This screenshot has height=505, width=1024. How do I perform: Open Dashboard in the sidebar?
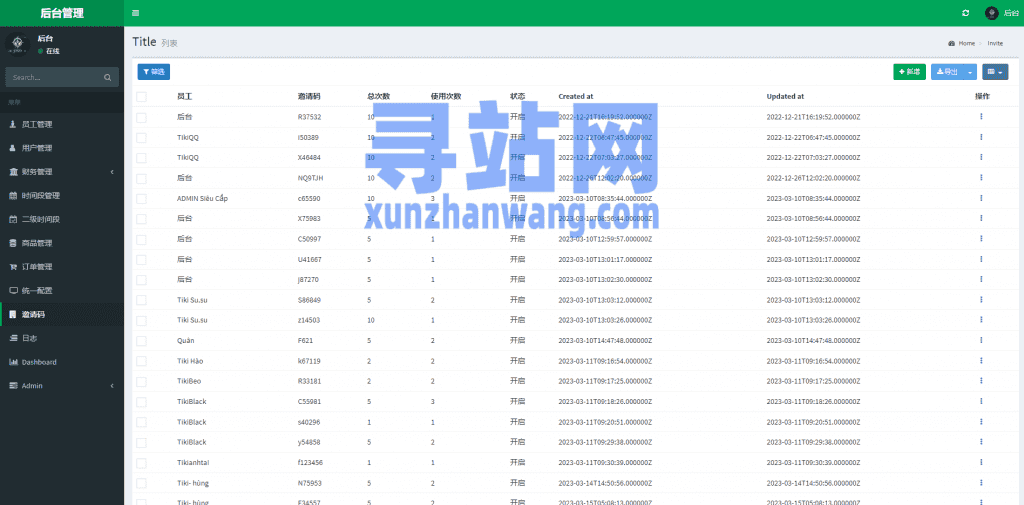62,362
